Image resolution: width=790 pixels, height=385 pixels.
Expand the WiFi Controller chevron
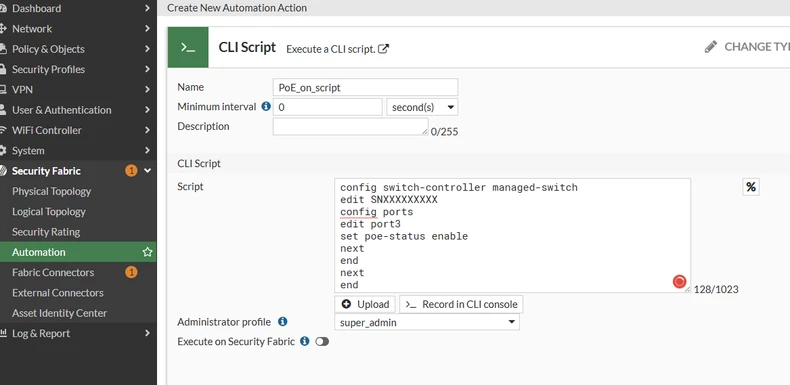point(147,130)
